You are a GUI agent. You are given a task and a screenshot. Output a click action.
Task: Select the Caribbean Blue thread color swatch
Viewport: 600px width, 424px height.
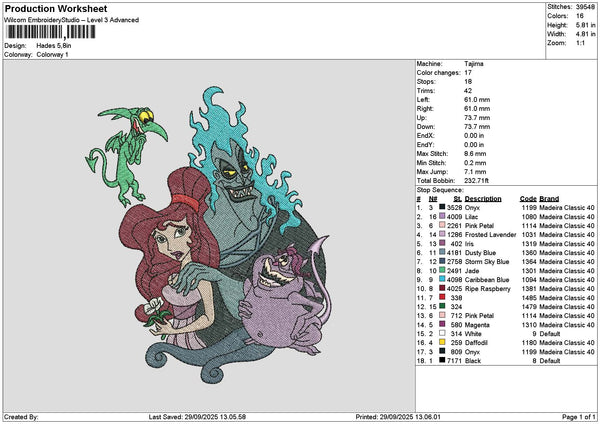442,280
